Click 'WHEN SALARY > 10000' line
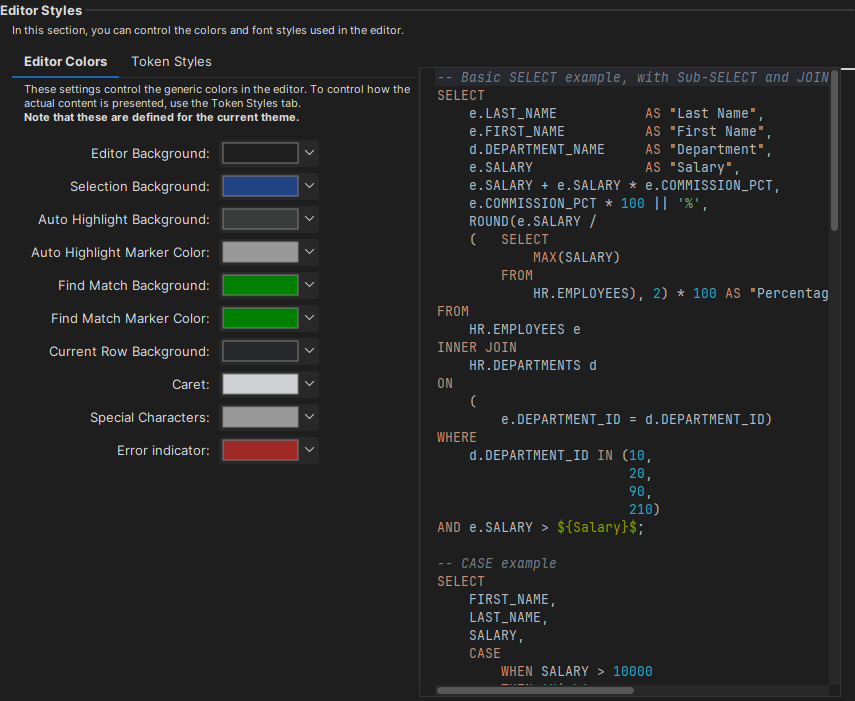This screenshot has height=701, width=855. click(x=576, y=671)
